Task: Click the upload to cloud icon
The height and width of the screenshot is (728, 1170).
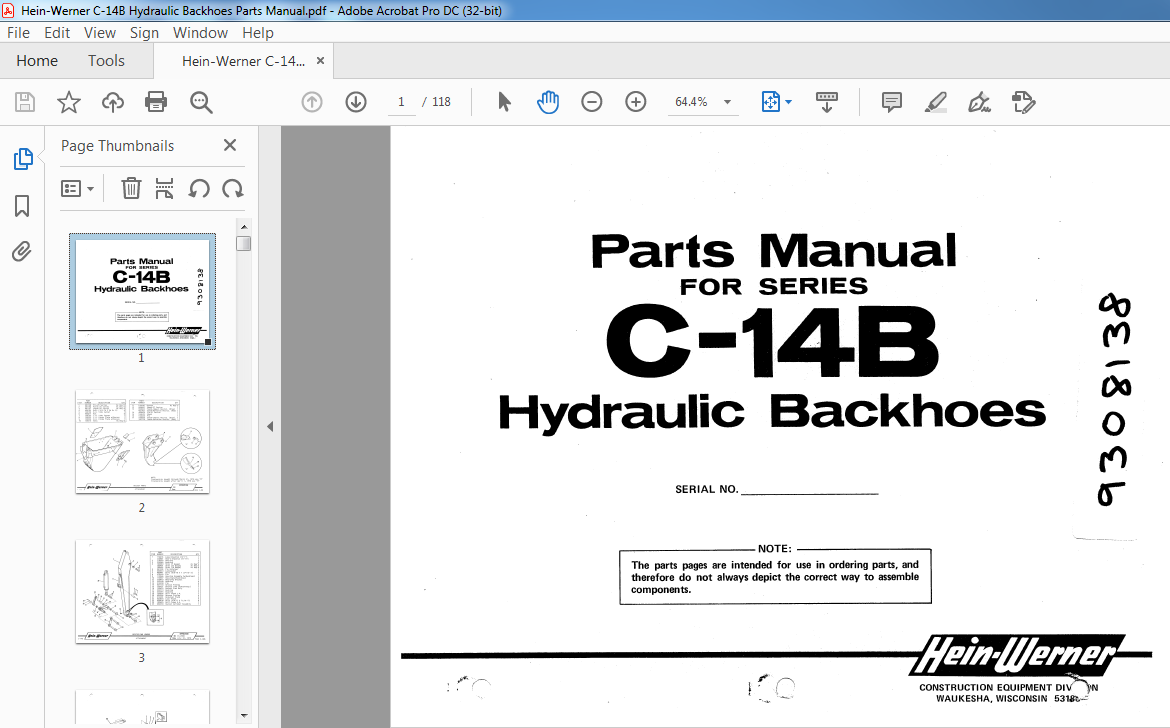Action: (113, 102)
